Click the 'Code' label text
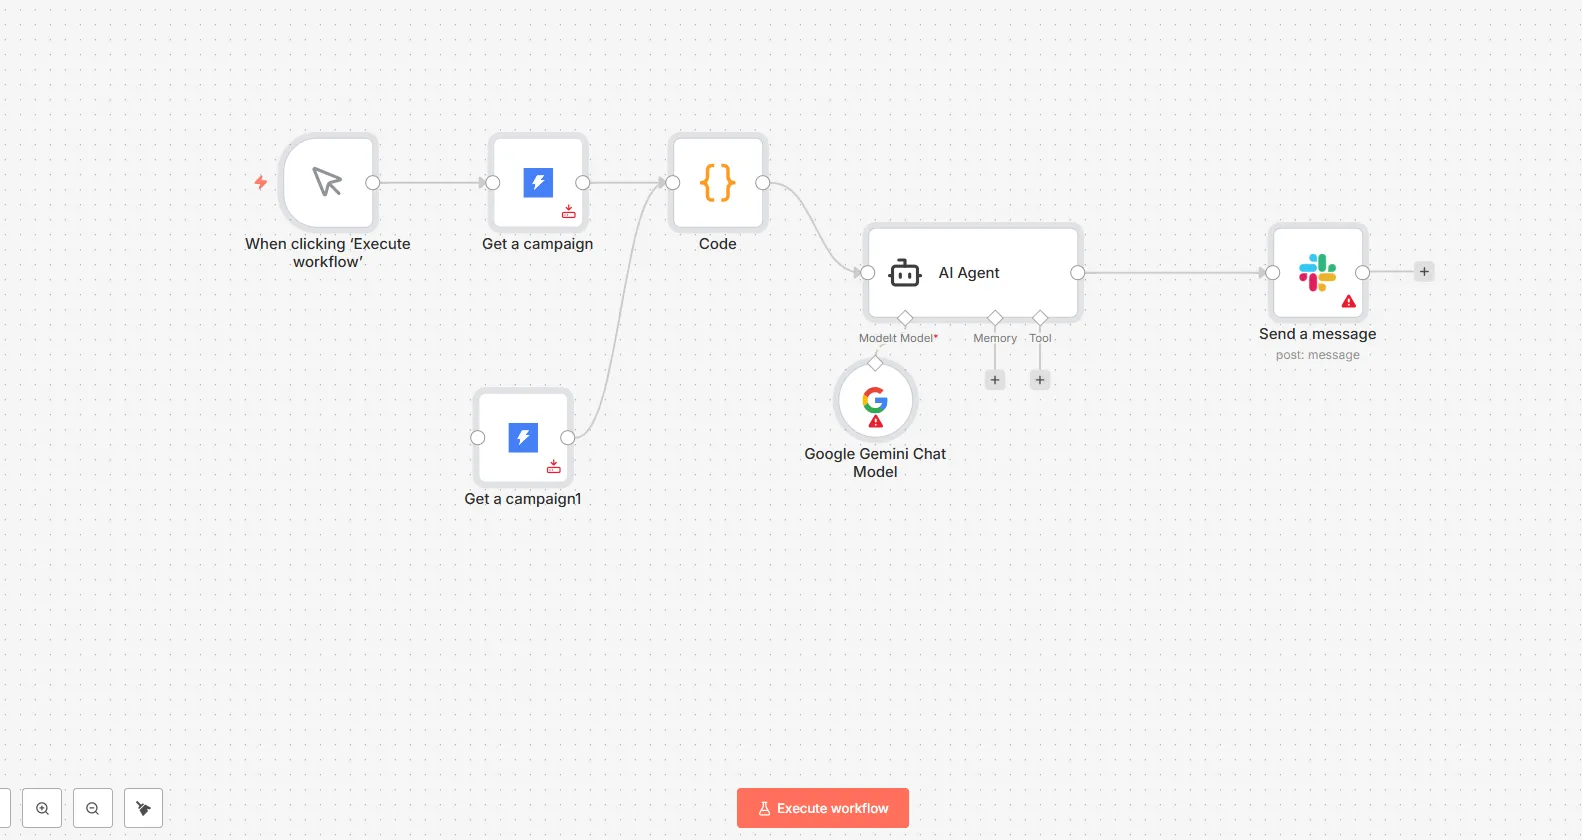The image size is (1582, 840). 718,244
